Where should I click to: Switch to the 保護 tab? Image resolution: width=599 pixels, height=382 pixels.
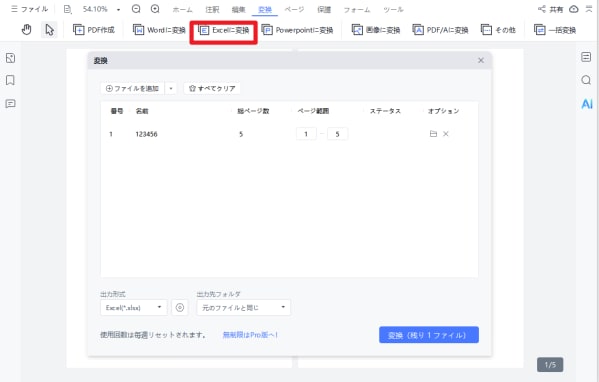coord(324,10)
